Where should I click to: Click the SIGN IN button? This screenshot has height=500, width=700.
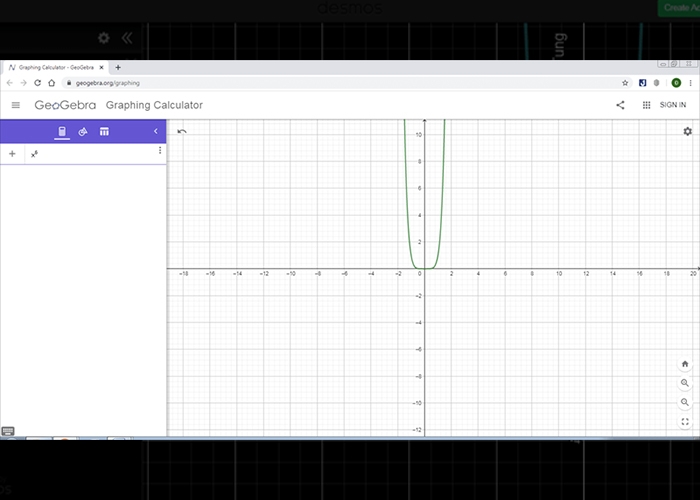pos(673,105)
